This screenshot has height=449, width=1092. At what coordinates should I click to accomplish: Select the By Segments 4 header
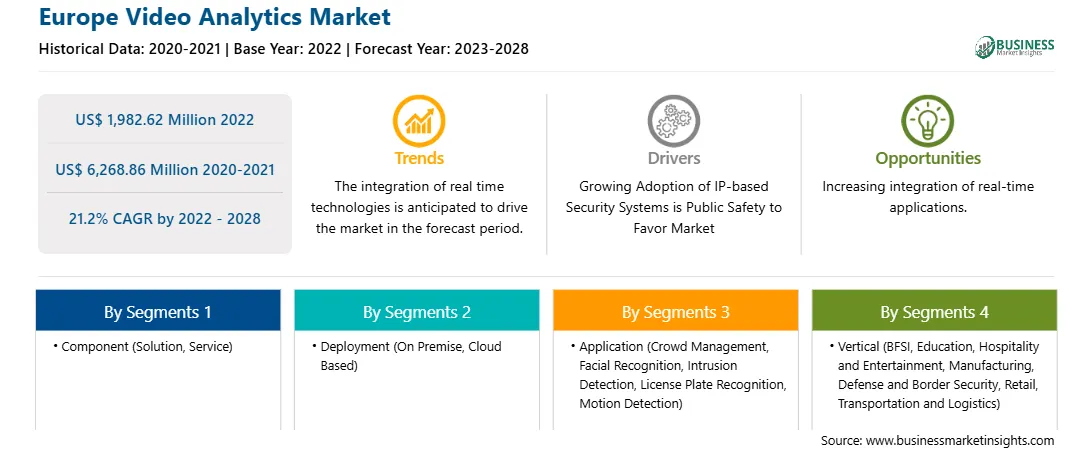pos(935,310)
